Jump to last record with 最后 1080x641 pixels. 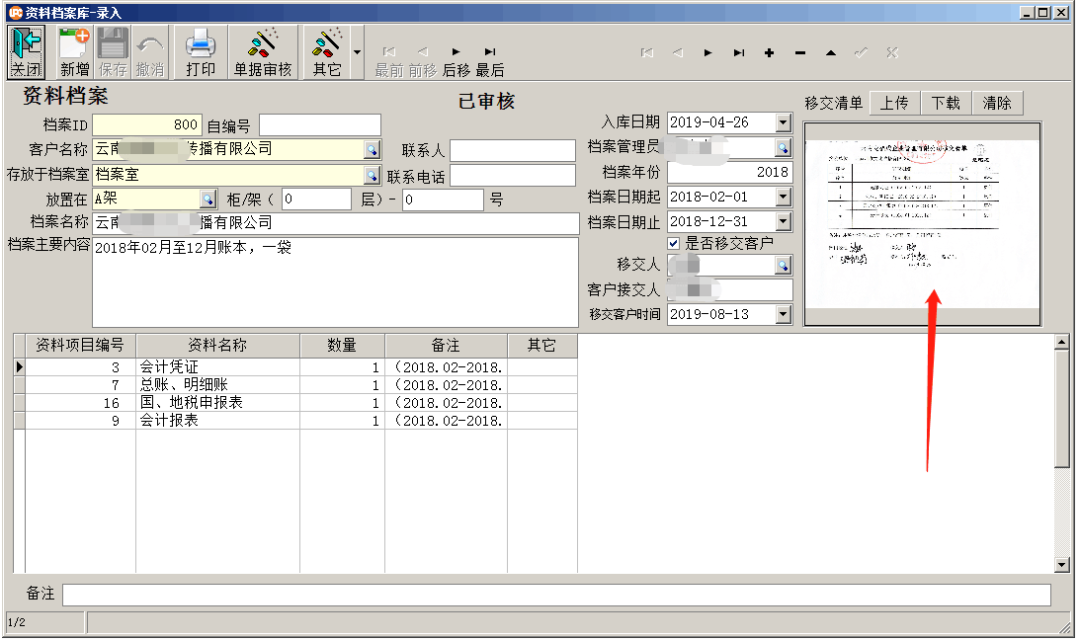(490, 61)
